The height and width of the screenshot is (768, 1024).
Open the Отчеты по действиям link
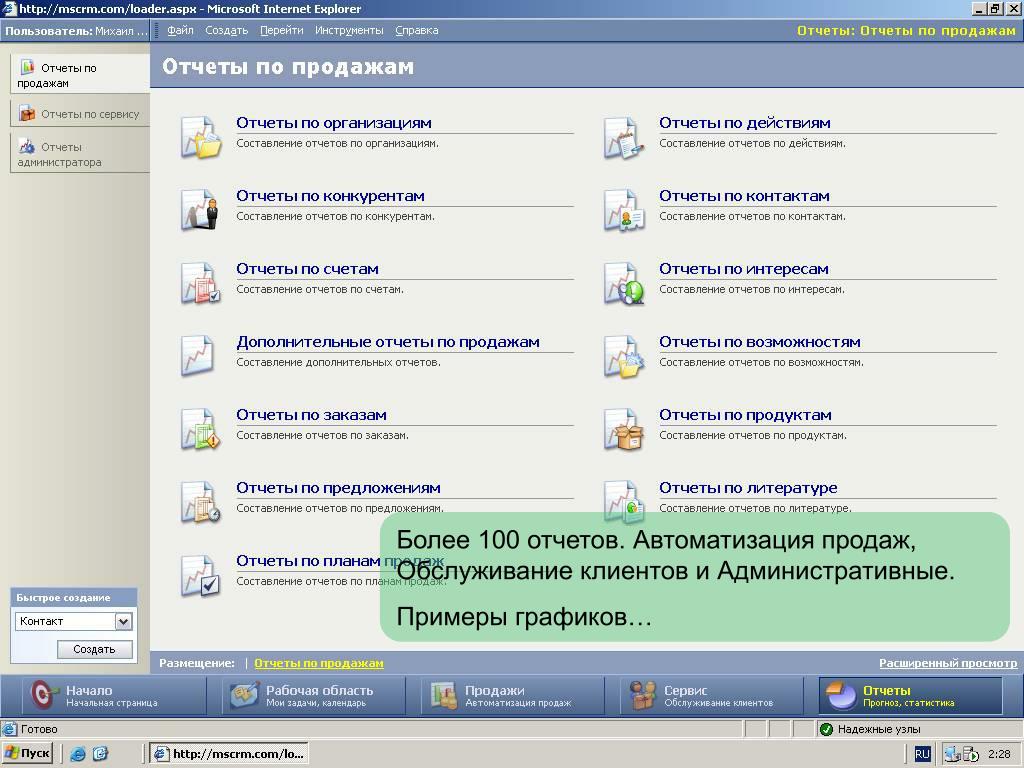pyautogui.click(x=745, y=123)
